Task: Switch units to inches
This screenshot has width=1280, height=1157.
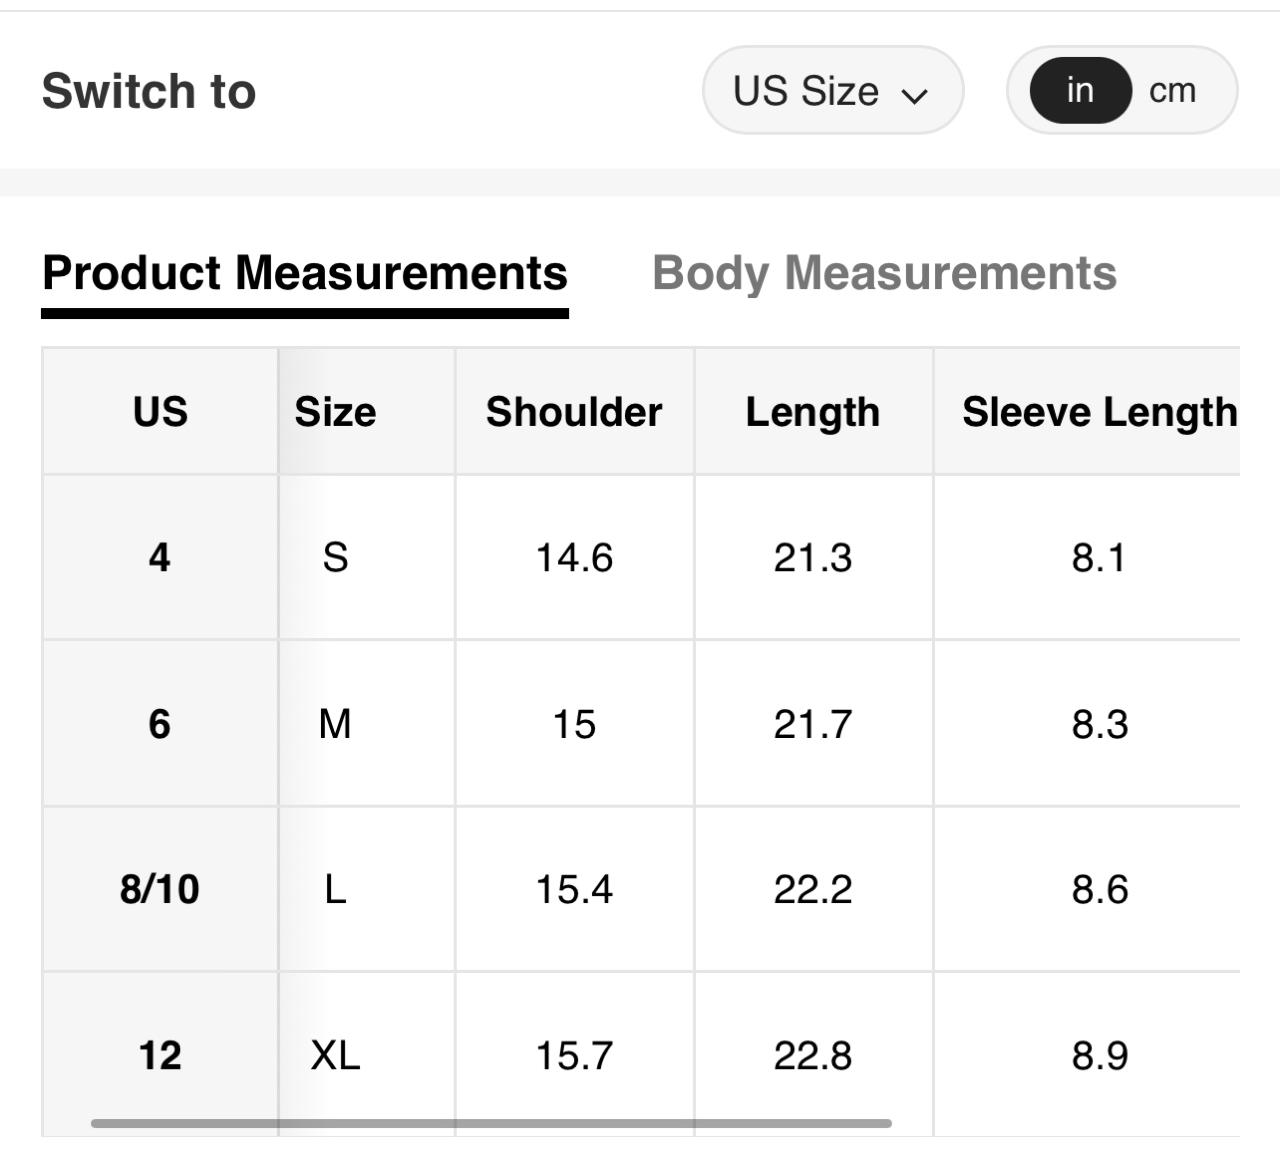Action: coord(1080,91)
